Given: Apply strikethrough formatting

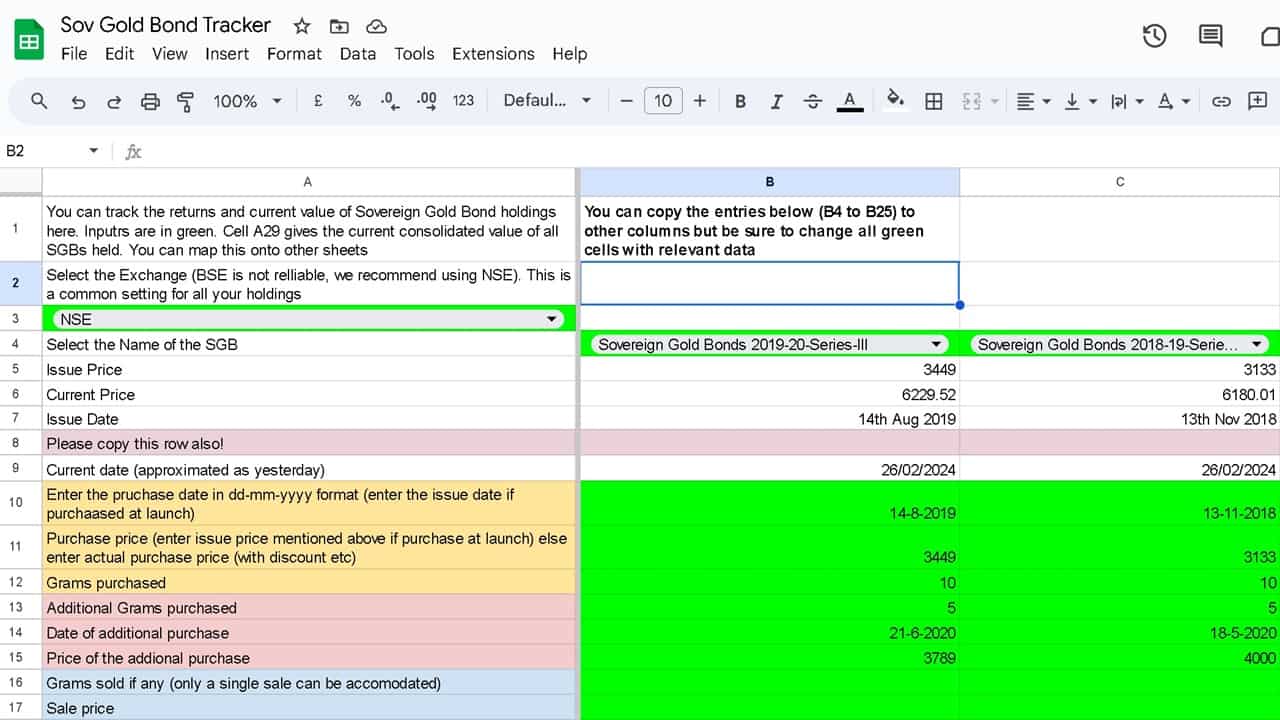Looking at the screenshot, I should (x=812, y=101).
